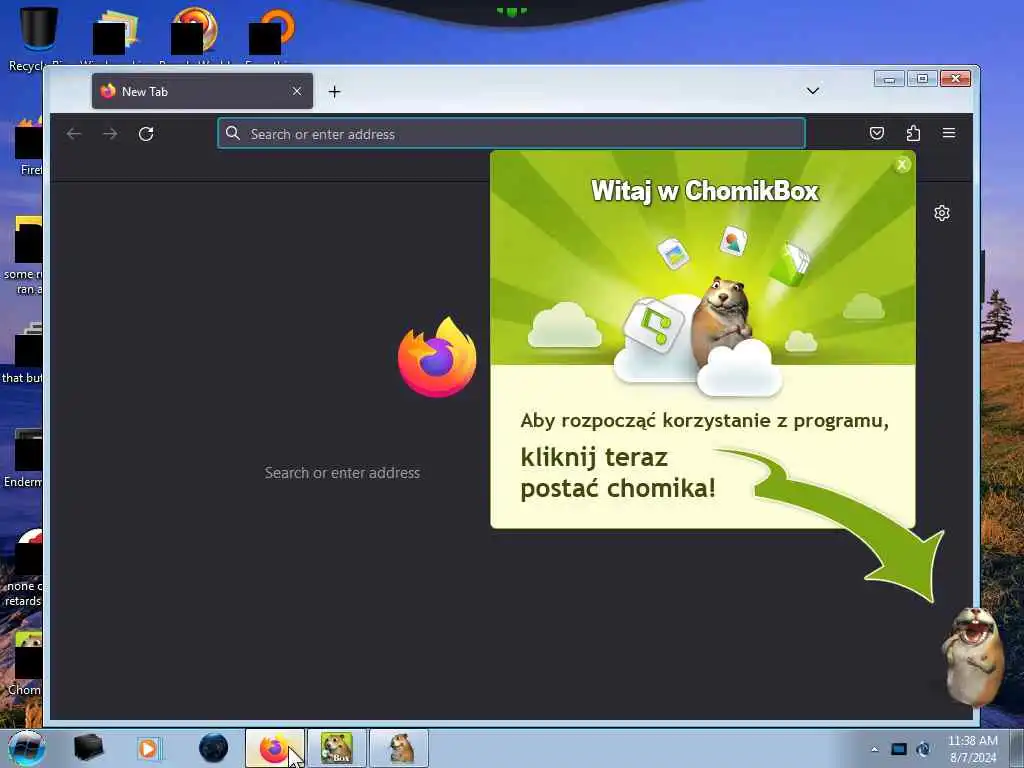Image resolution: width=1024 pixels, height=768 pixels.
Task: Close the Witaj w ChomikBox popup
Action: pos(902,165)
